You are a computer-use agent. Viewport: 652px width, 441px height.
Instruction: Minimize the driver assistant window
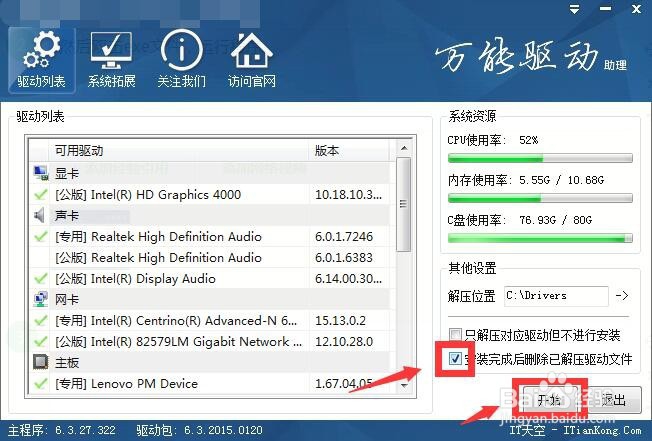click(605, 9)
